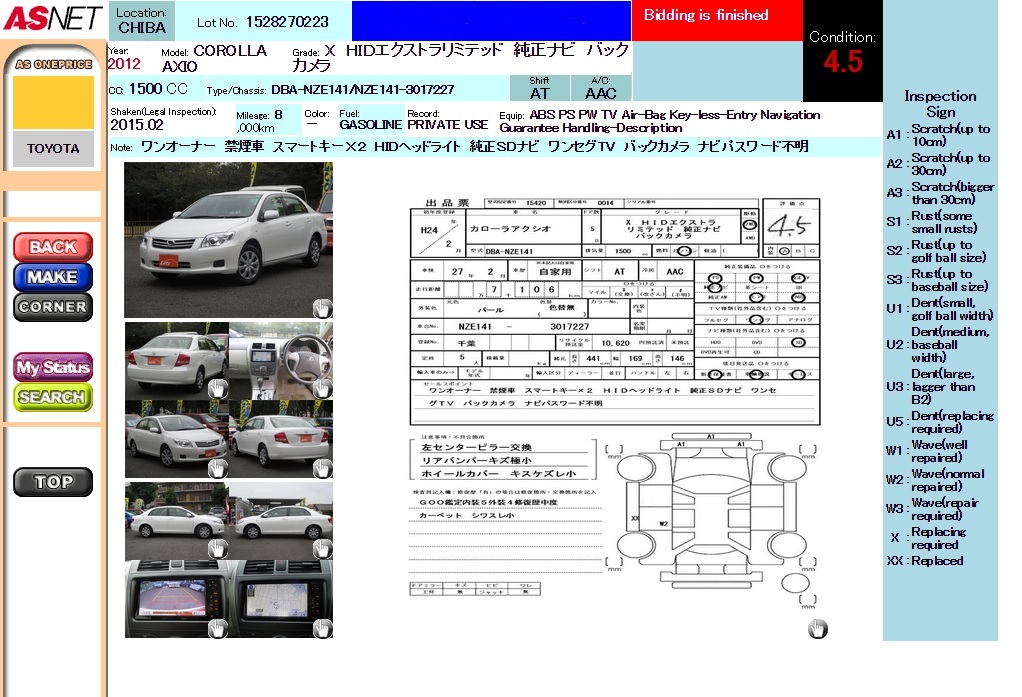Click hand icon on the backup camera screen photo
1022x697 pixels.
point(217,628)
